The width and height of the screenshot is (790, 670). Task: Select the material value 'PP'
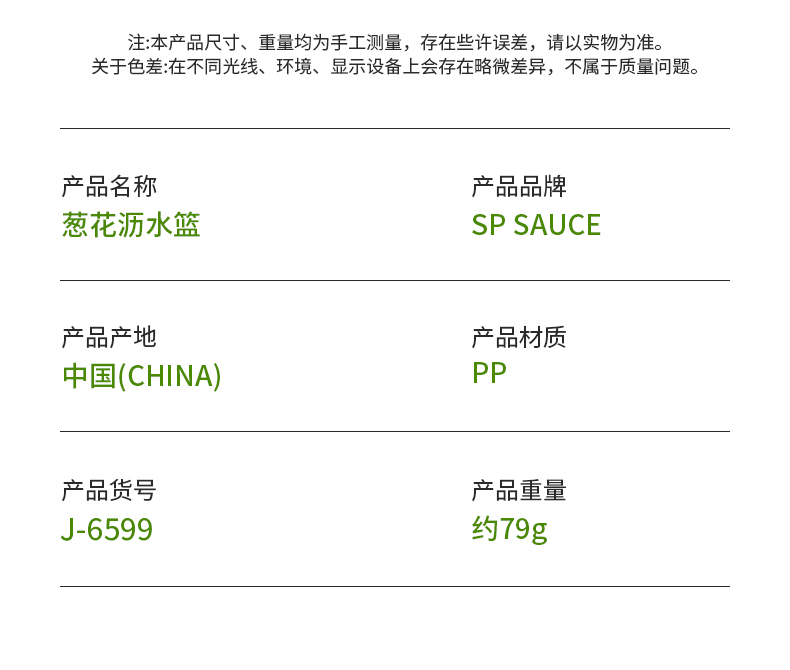pyautogui.click(x=489, y=373)
